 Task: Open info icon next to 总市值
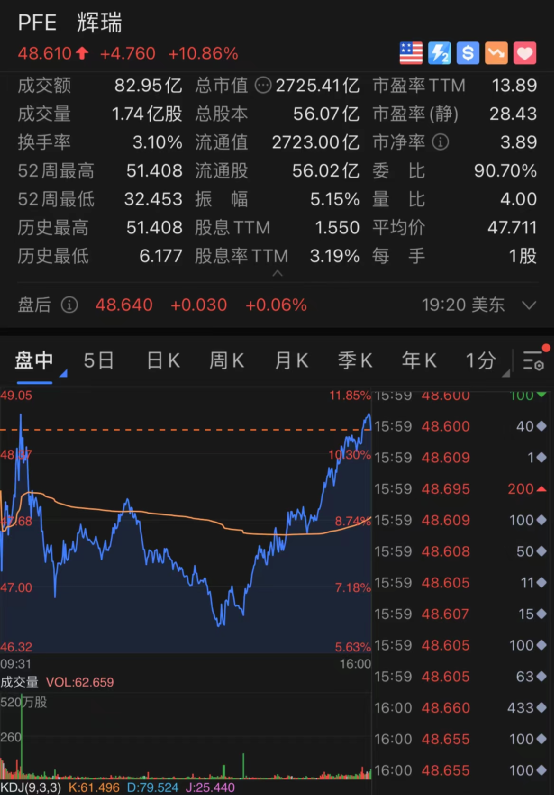263,86
